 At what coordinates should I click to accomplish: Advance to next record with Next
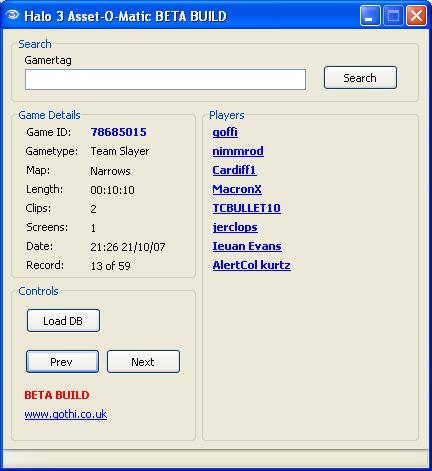143,362
